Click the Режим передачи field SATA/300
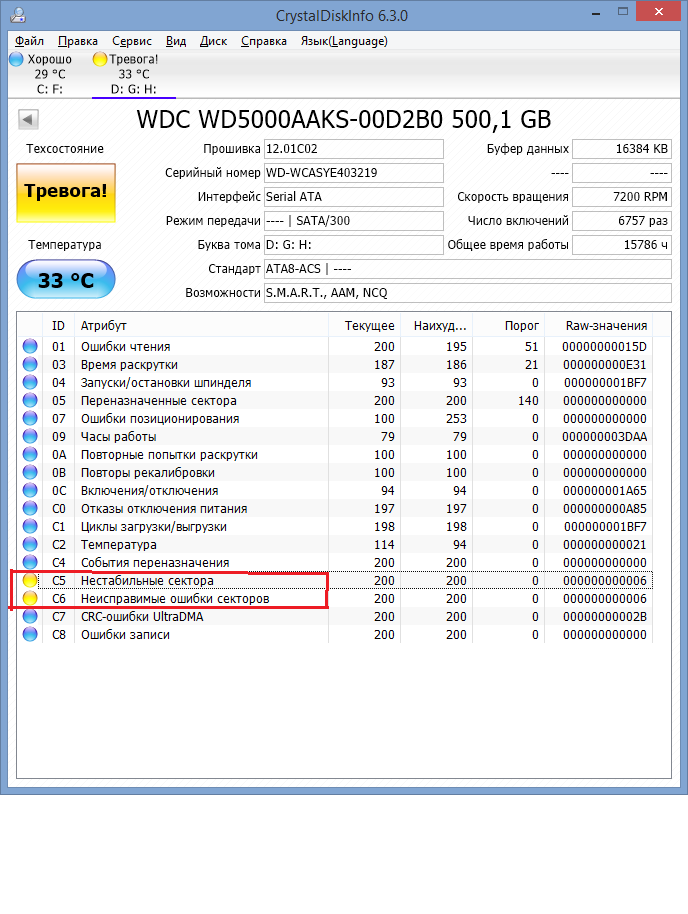This screenshot has height=914, width=688. 354,220
